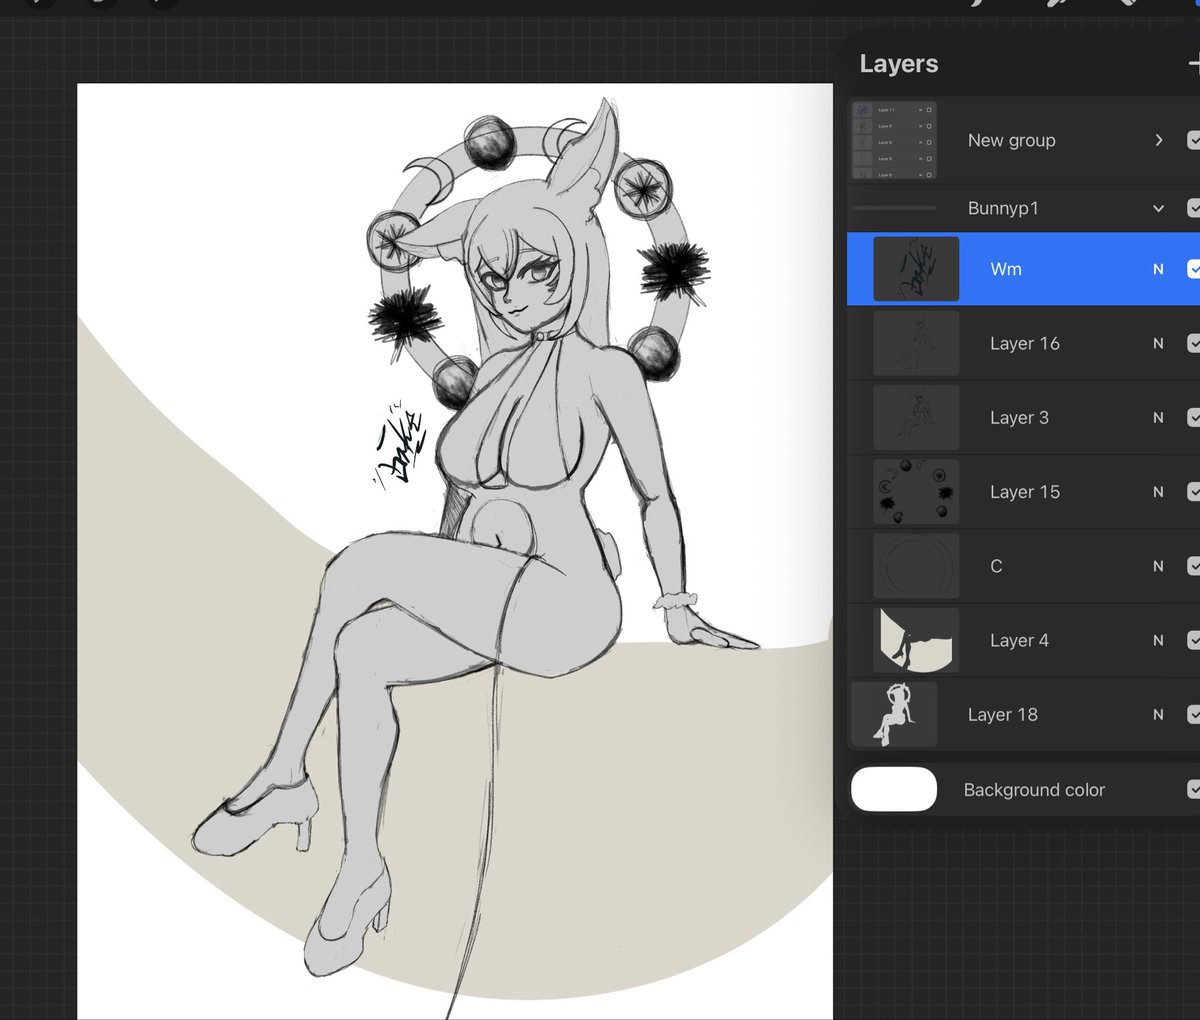Screen dimensions: 1200x1020
Task: Toggle Layer 4 visibility checkbox
Action: click(1194, 640)
